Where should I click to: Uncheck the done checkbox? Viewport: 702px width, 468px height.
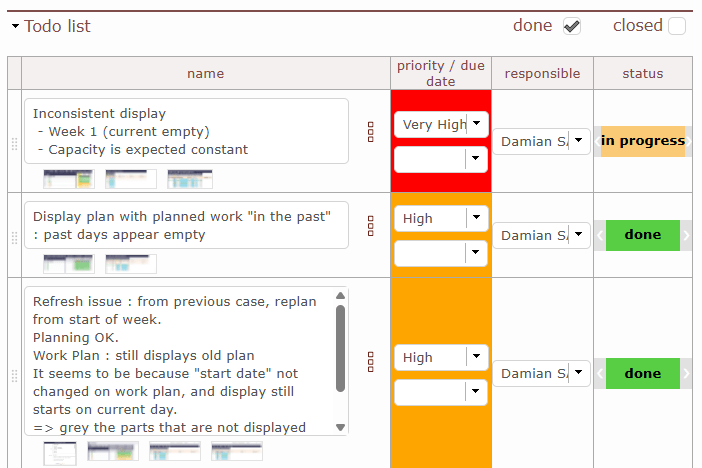572,26
